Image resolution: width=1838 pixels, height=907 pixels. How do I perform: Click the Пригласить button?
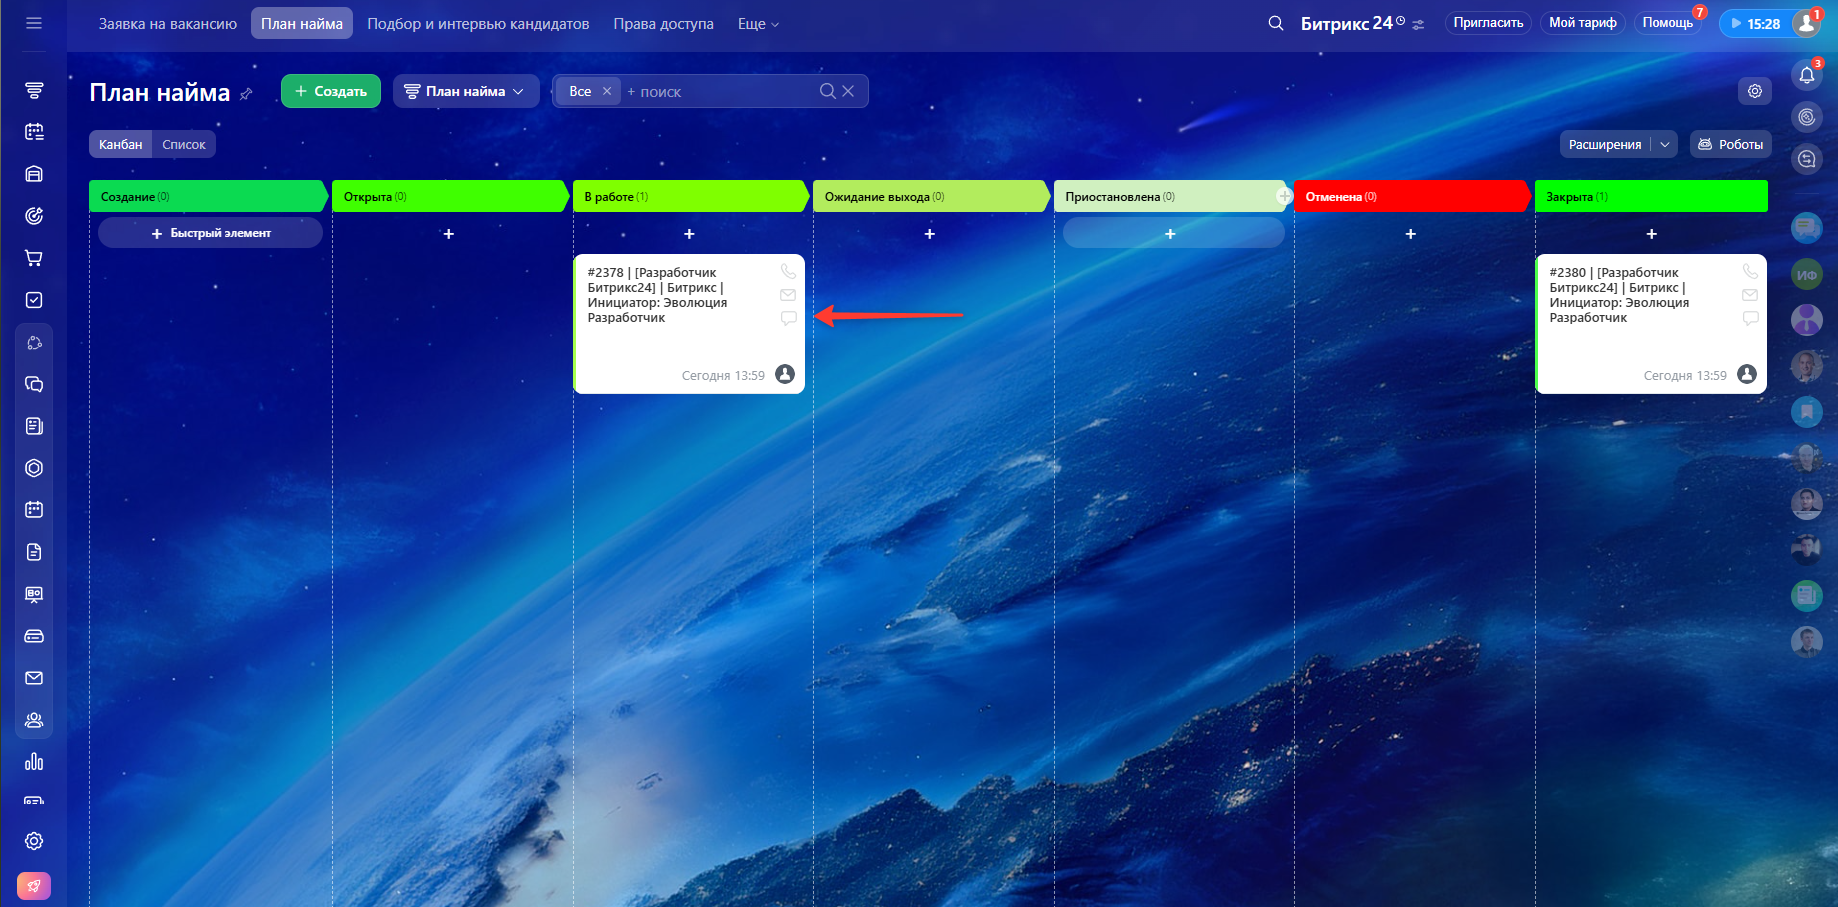pyautogui.click(x=1488, y=23)
